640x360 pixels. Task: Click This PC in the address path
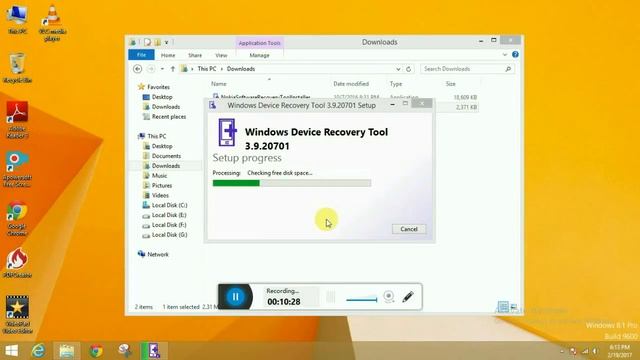[207, 69]
